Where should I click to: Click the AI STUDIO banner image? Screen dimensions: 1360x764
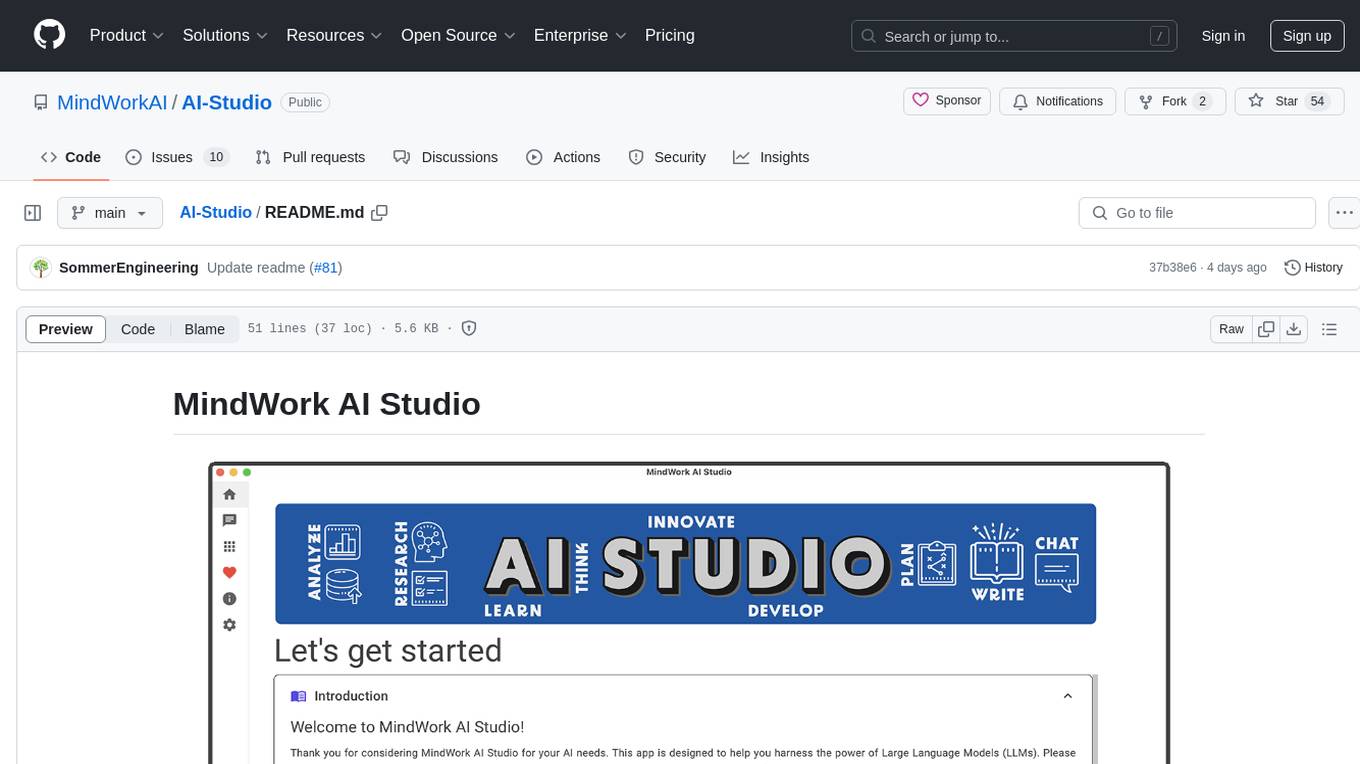click(x=686, y=564)
